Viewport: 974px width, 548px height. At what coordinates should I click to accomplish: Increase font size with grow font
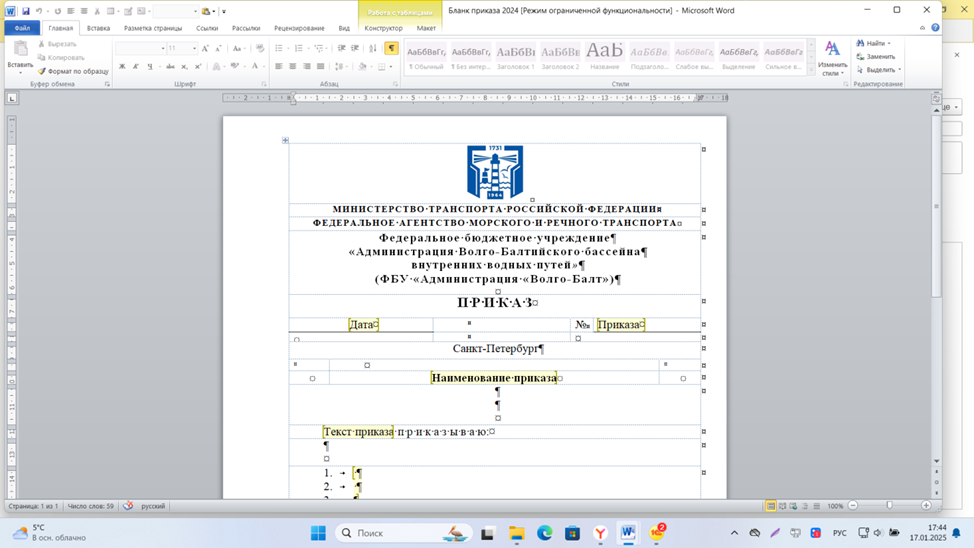(x=205, y=48)
